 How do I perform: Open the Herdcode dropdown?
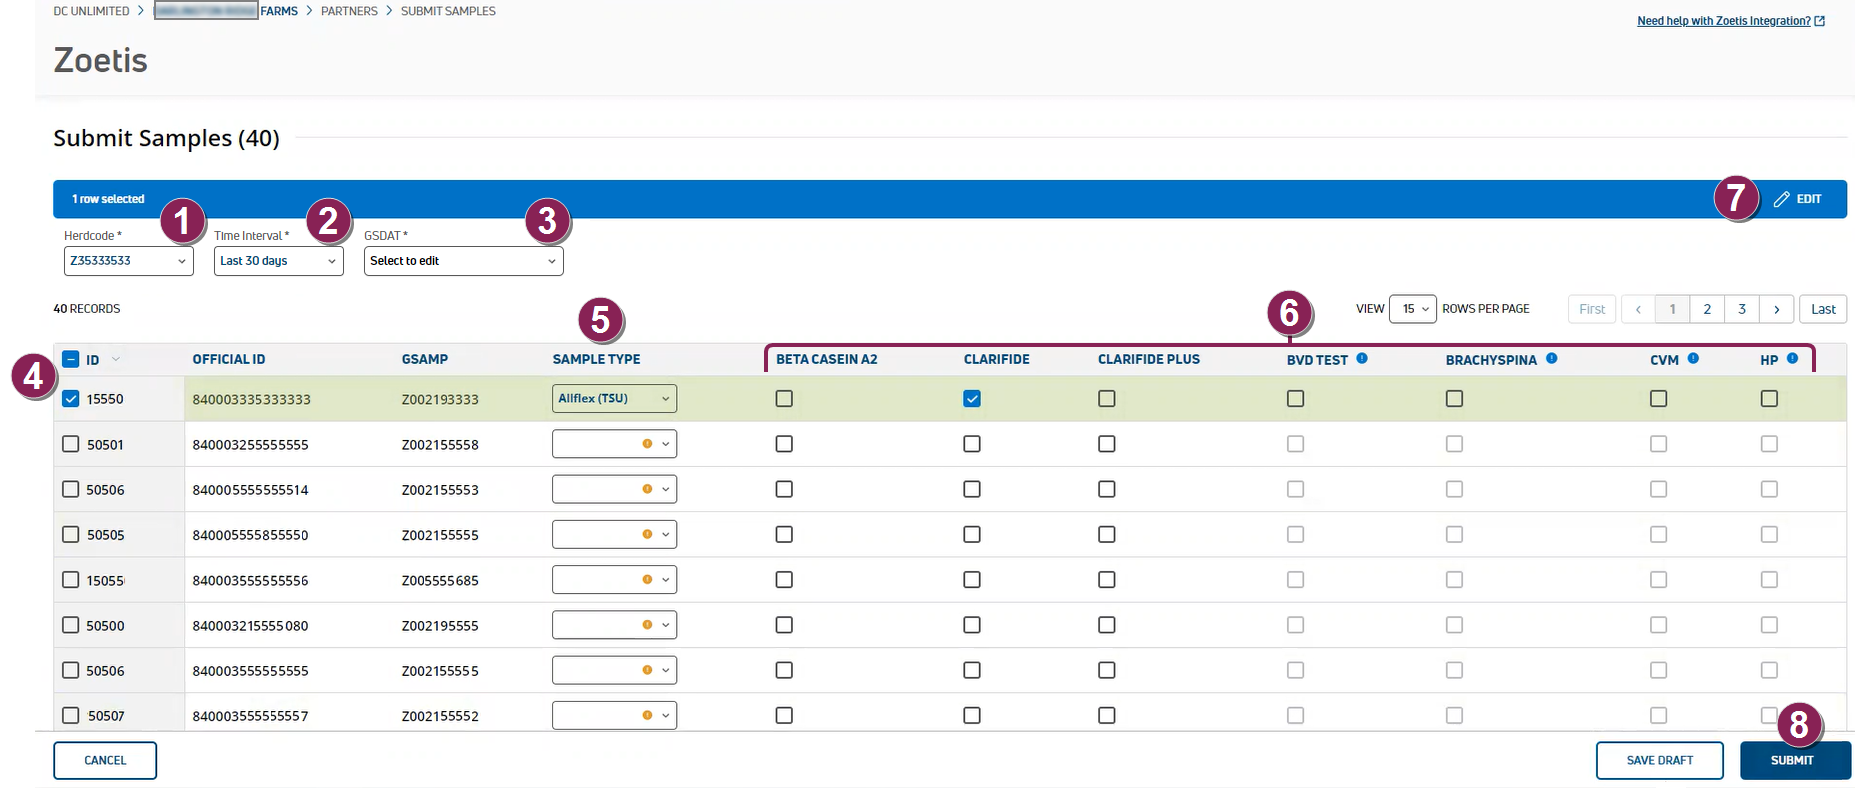(128, 261)
